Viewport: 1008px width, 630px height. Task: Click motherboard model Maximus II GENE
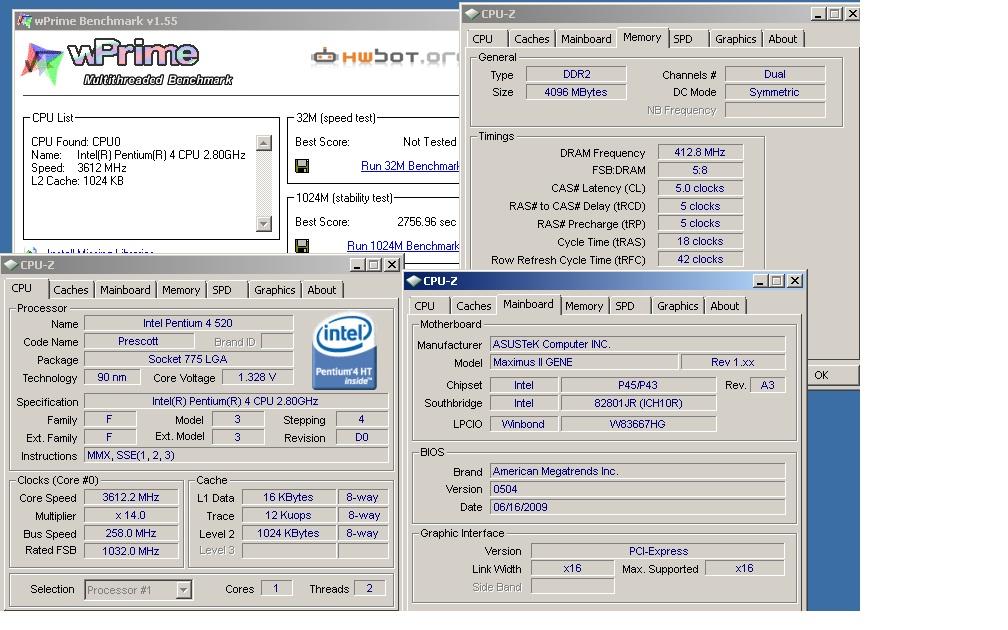[x=584, y=362]
